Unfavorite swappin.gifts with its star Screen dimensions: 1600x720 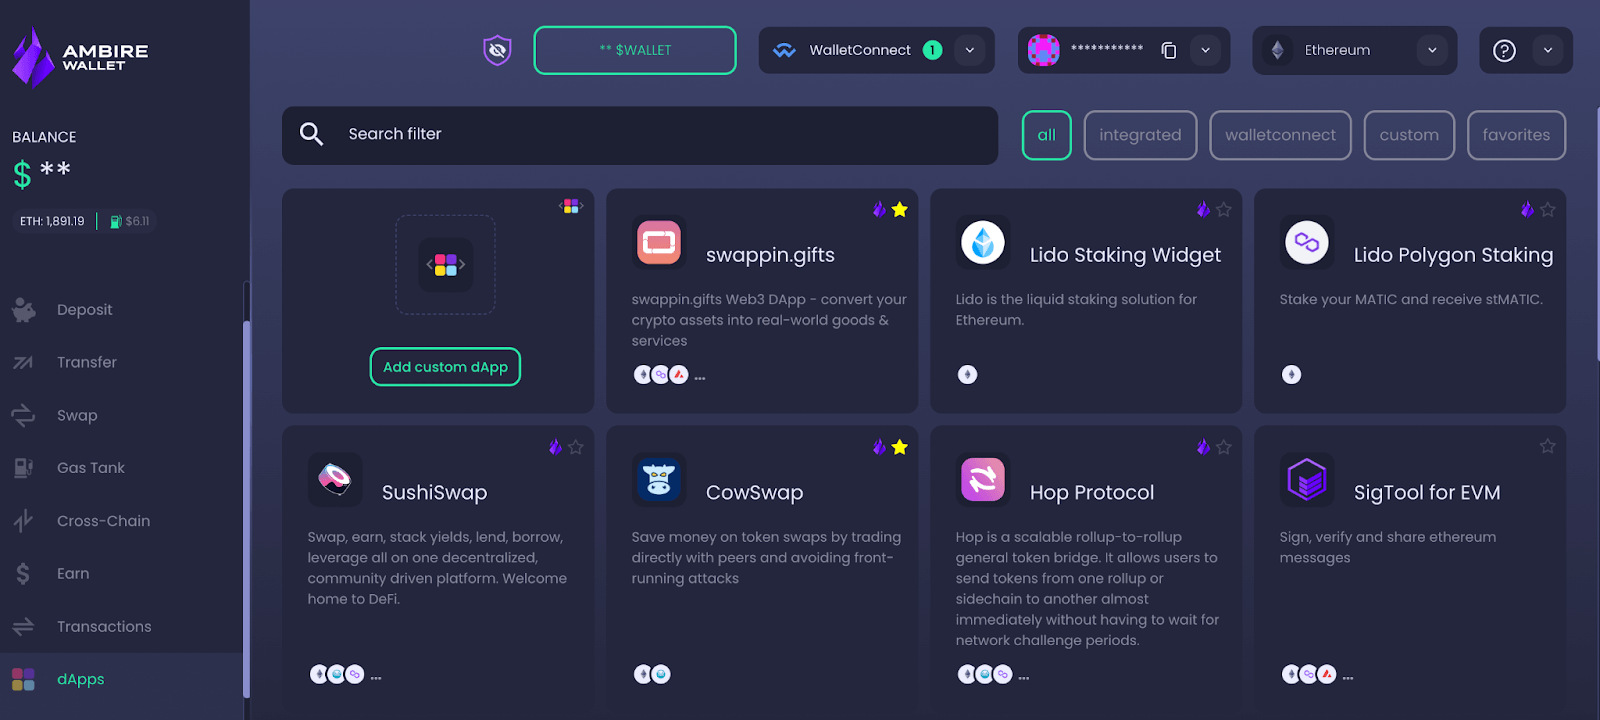point(900,209)
